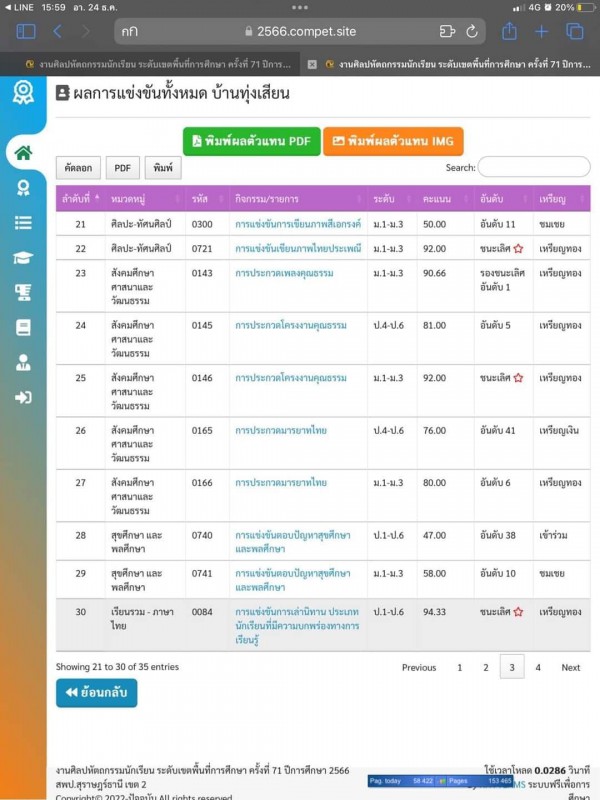Screen dimensions: 600x800
Task: Sort by ระดับ column header
Action: pos(392,199)
